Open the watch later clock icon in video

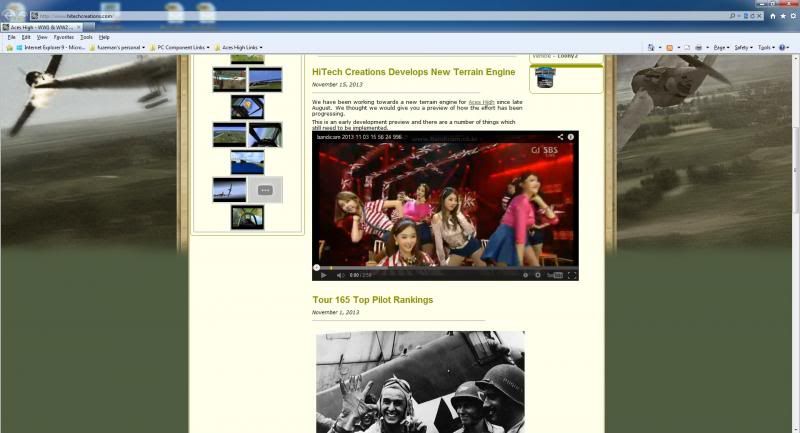[x=526, y=275]
